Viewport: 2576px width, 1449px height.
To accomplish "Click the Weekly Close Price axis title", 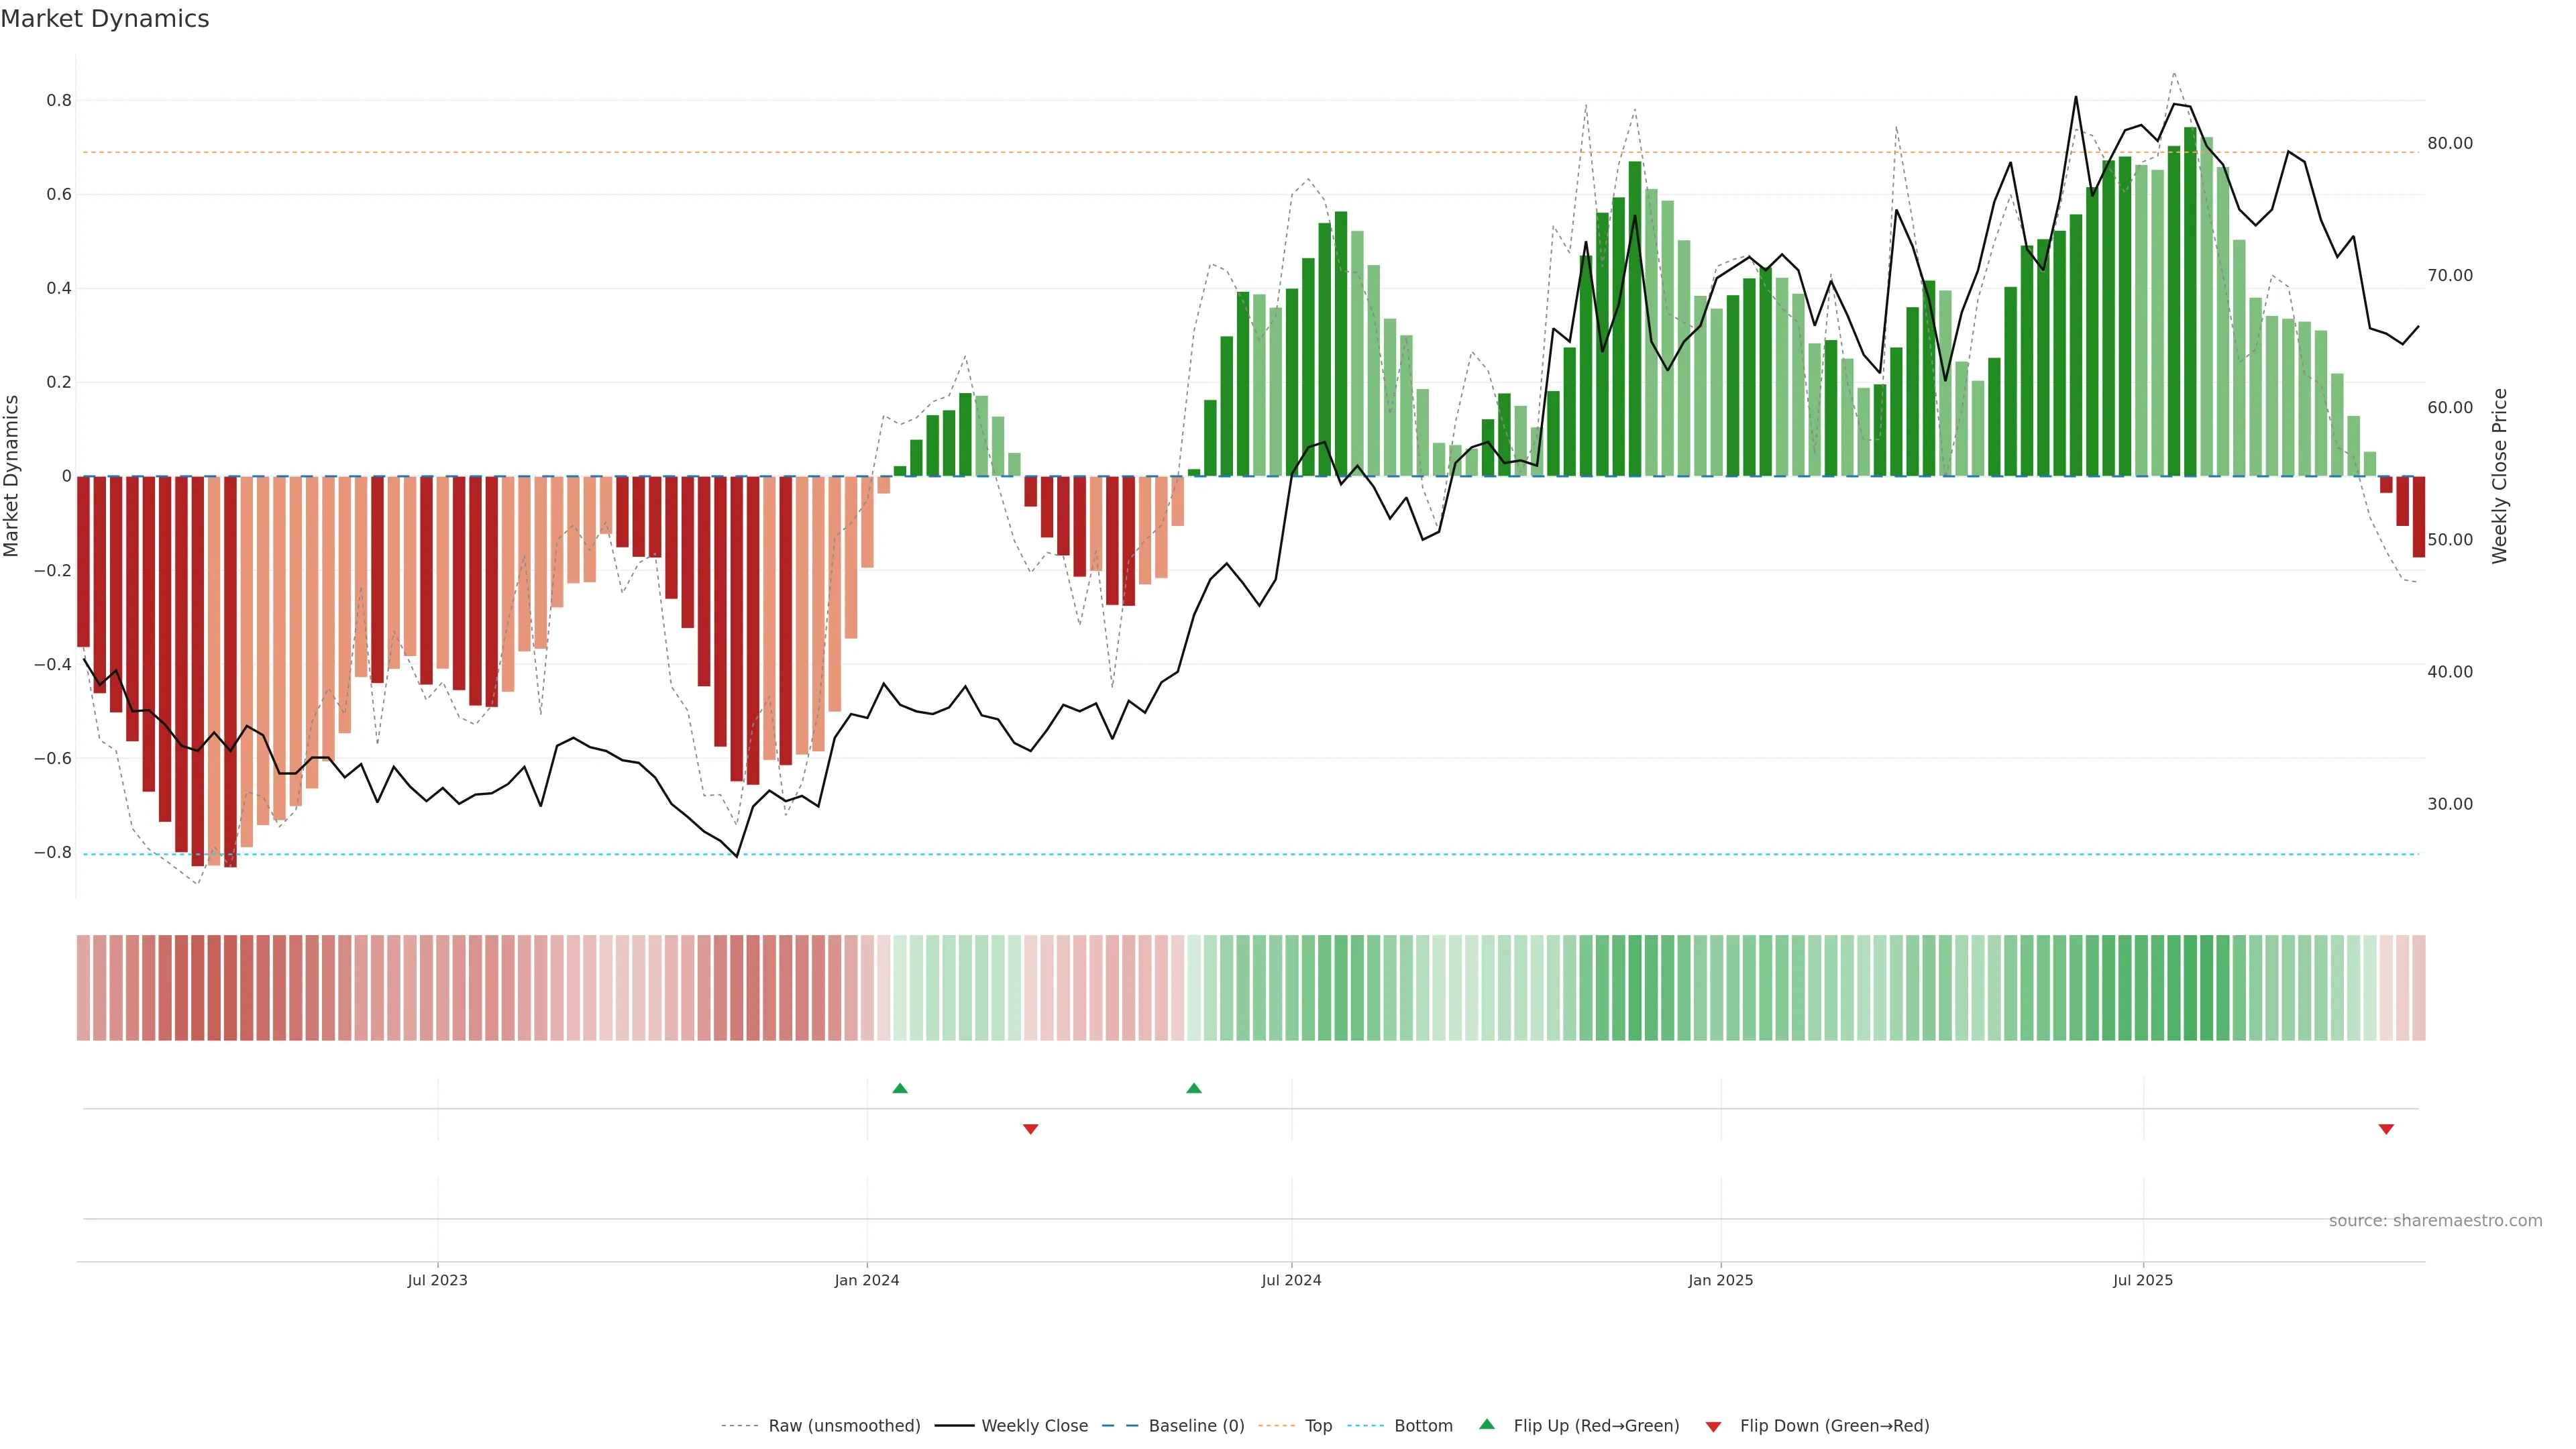I will point(2500,476).
